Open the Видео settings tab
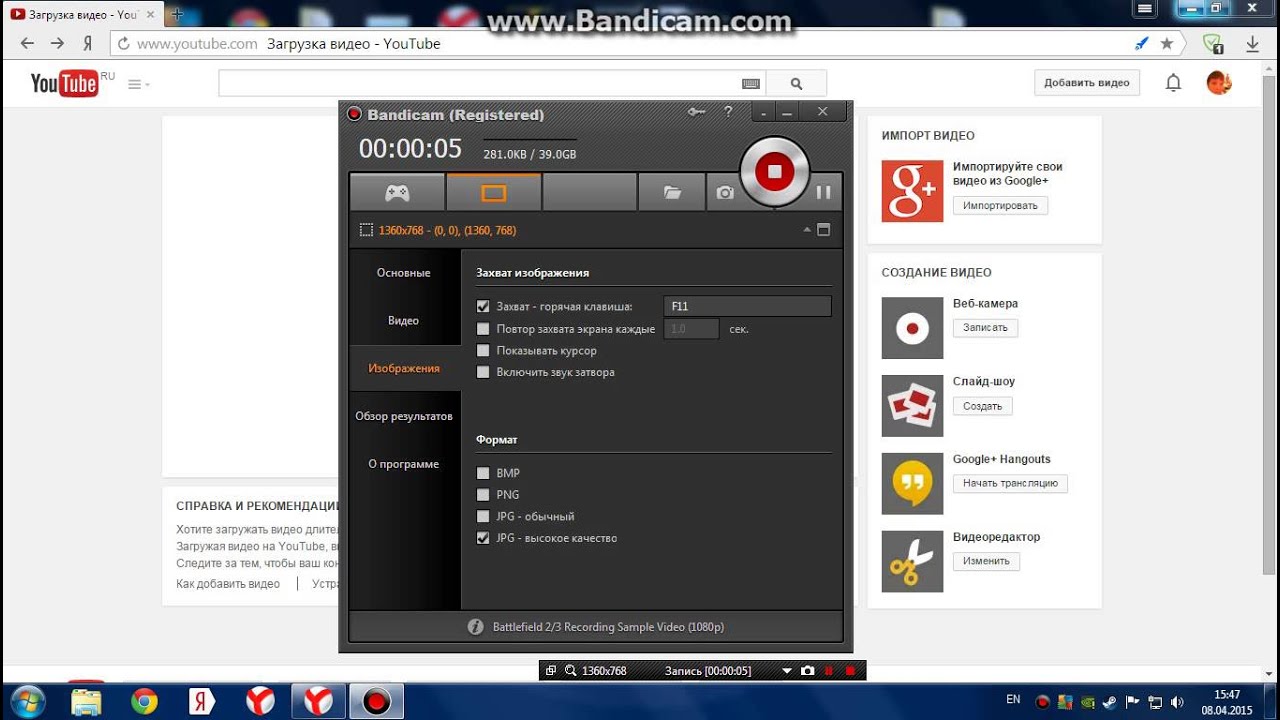 pos(403,321)
